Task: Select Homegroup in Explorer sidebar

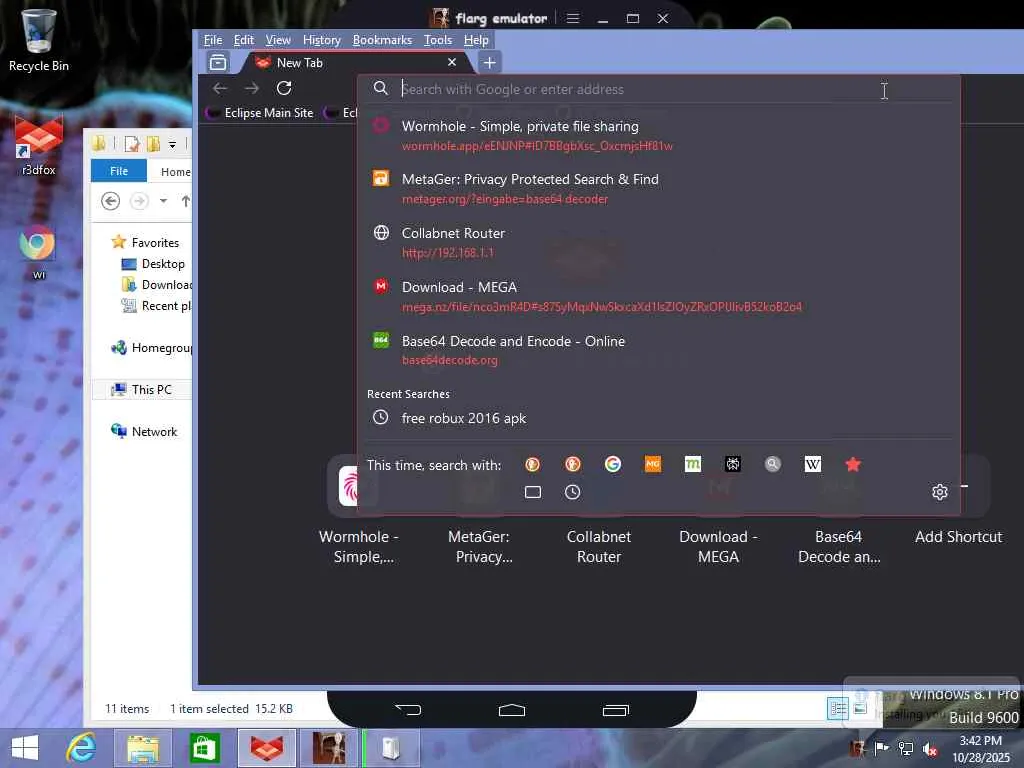Action: [152, 347]
